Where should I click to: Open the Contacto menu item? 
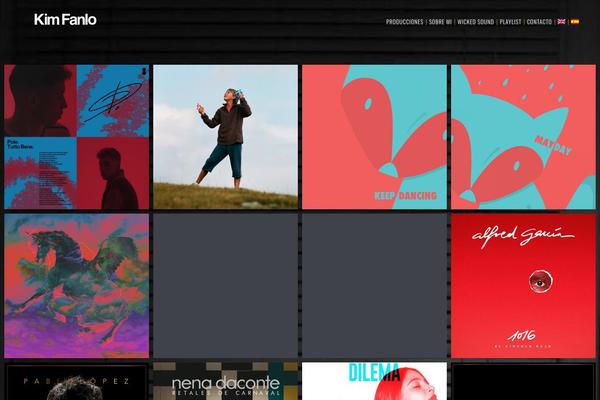tap(539, 22)
